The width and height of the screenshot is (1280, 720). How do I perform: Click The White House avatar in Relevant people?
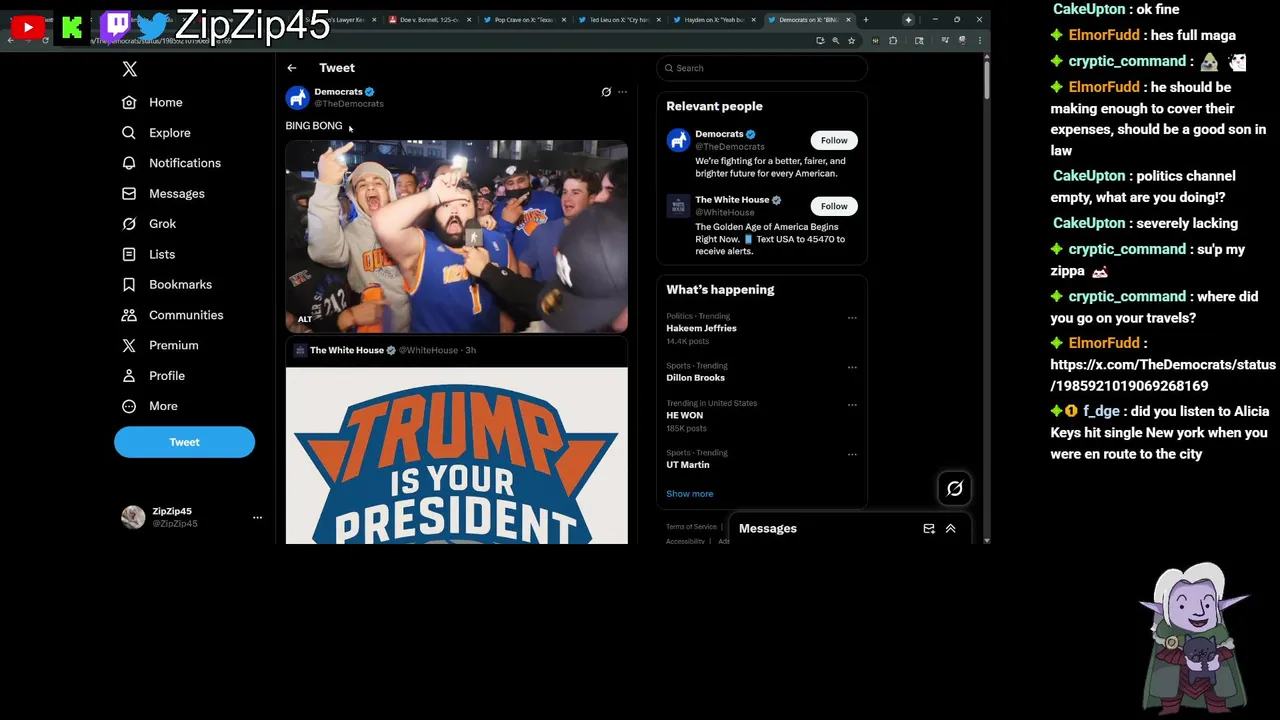(678, 205)
